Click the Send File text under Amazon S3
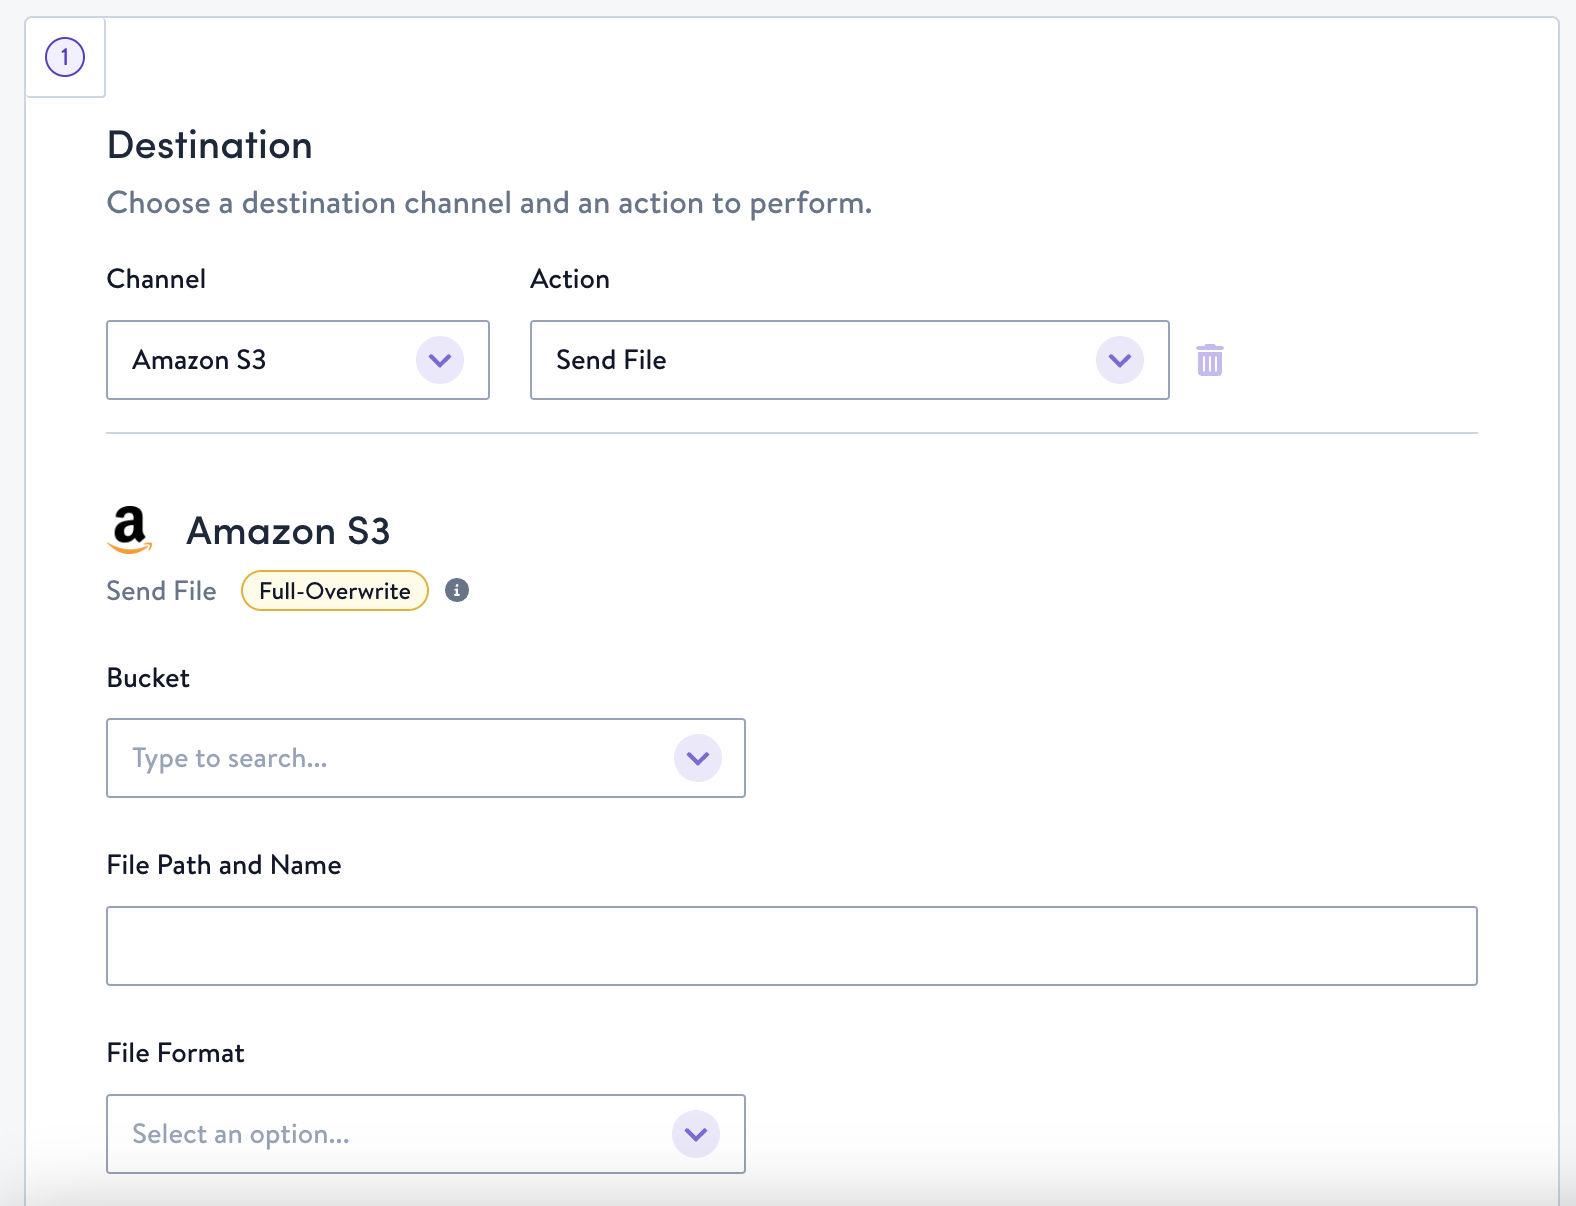Image resolution: width=1576 pixels, height=1206 pixels. coord(162,591)
